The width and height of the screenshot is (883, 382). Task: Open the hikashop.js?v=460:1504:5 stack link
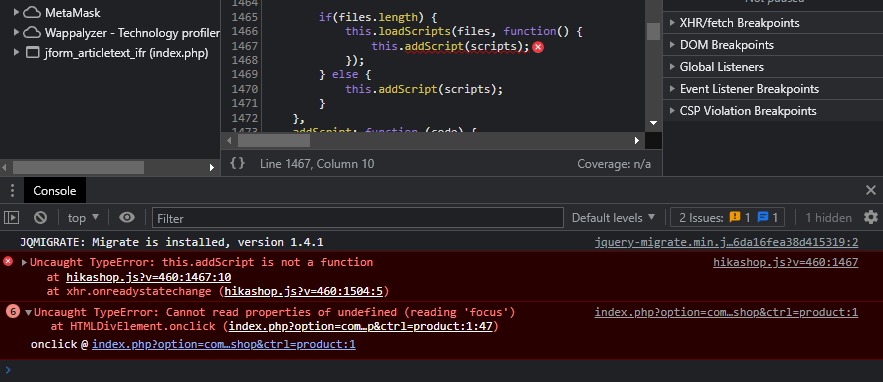tap(304, 291)
